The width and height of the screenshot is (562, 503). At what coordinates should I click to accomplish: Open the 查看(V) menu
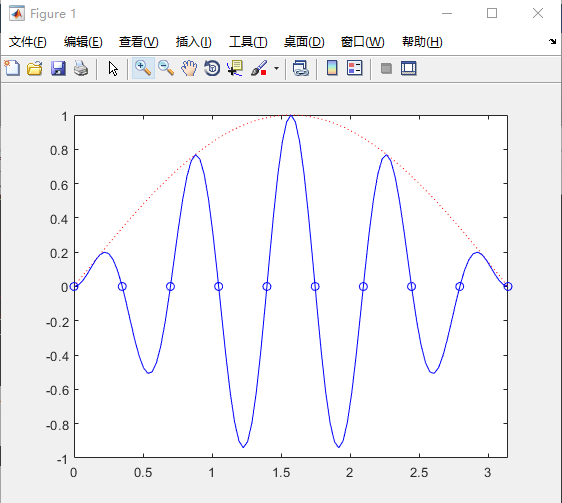pyautogui.click(x=139, y=42)
